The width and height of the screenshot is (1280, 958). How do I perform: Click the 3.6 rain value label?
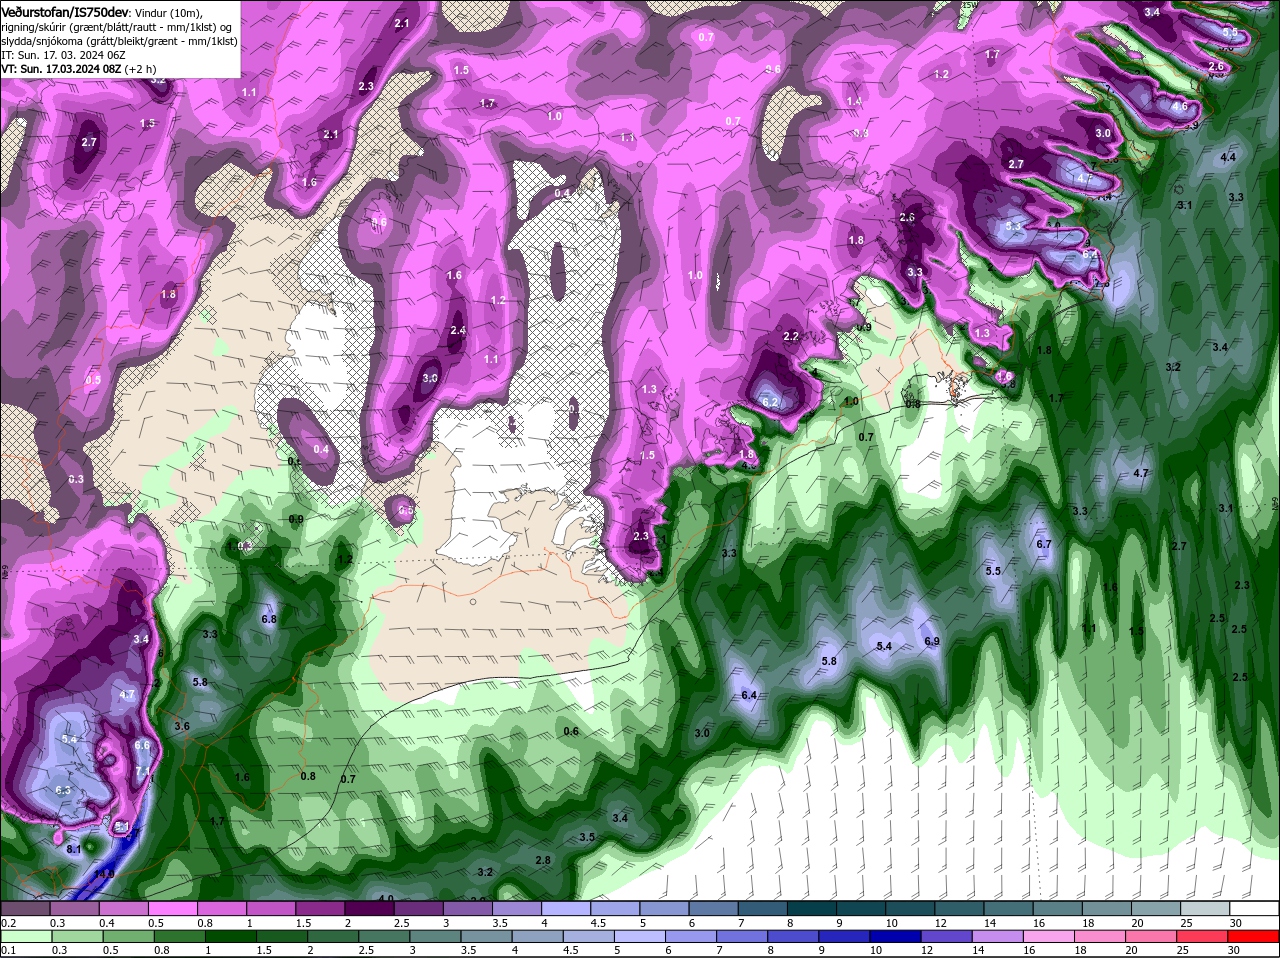[x=182, y=726]
